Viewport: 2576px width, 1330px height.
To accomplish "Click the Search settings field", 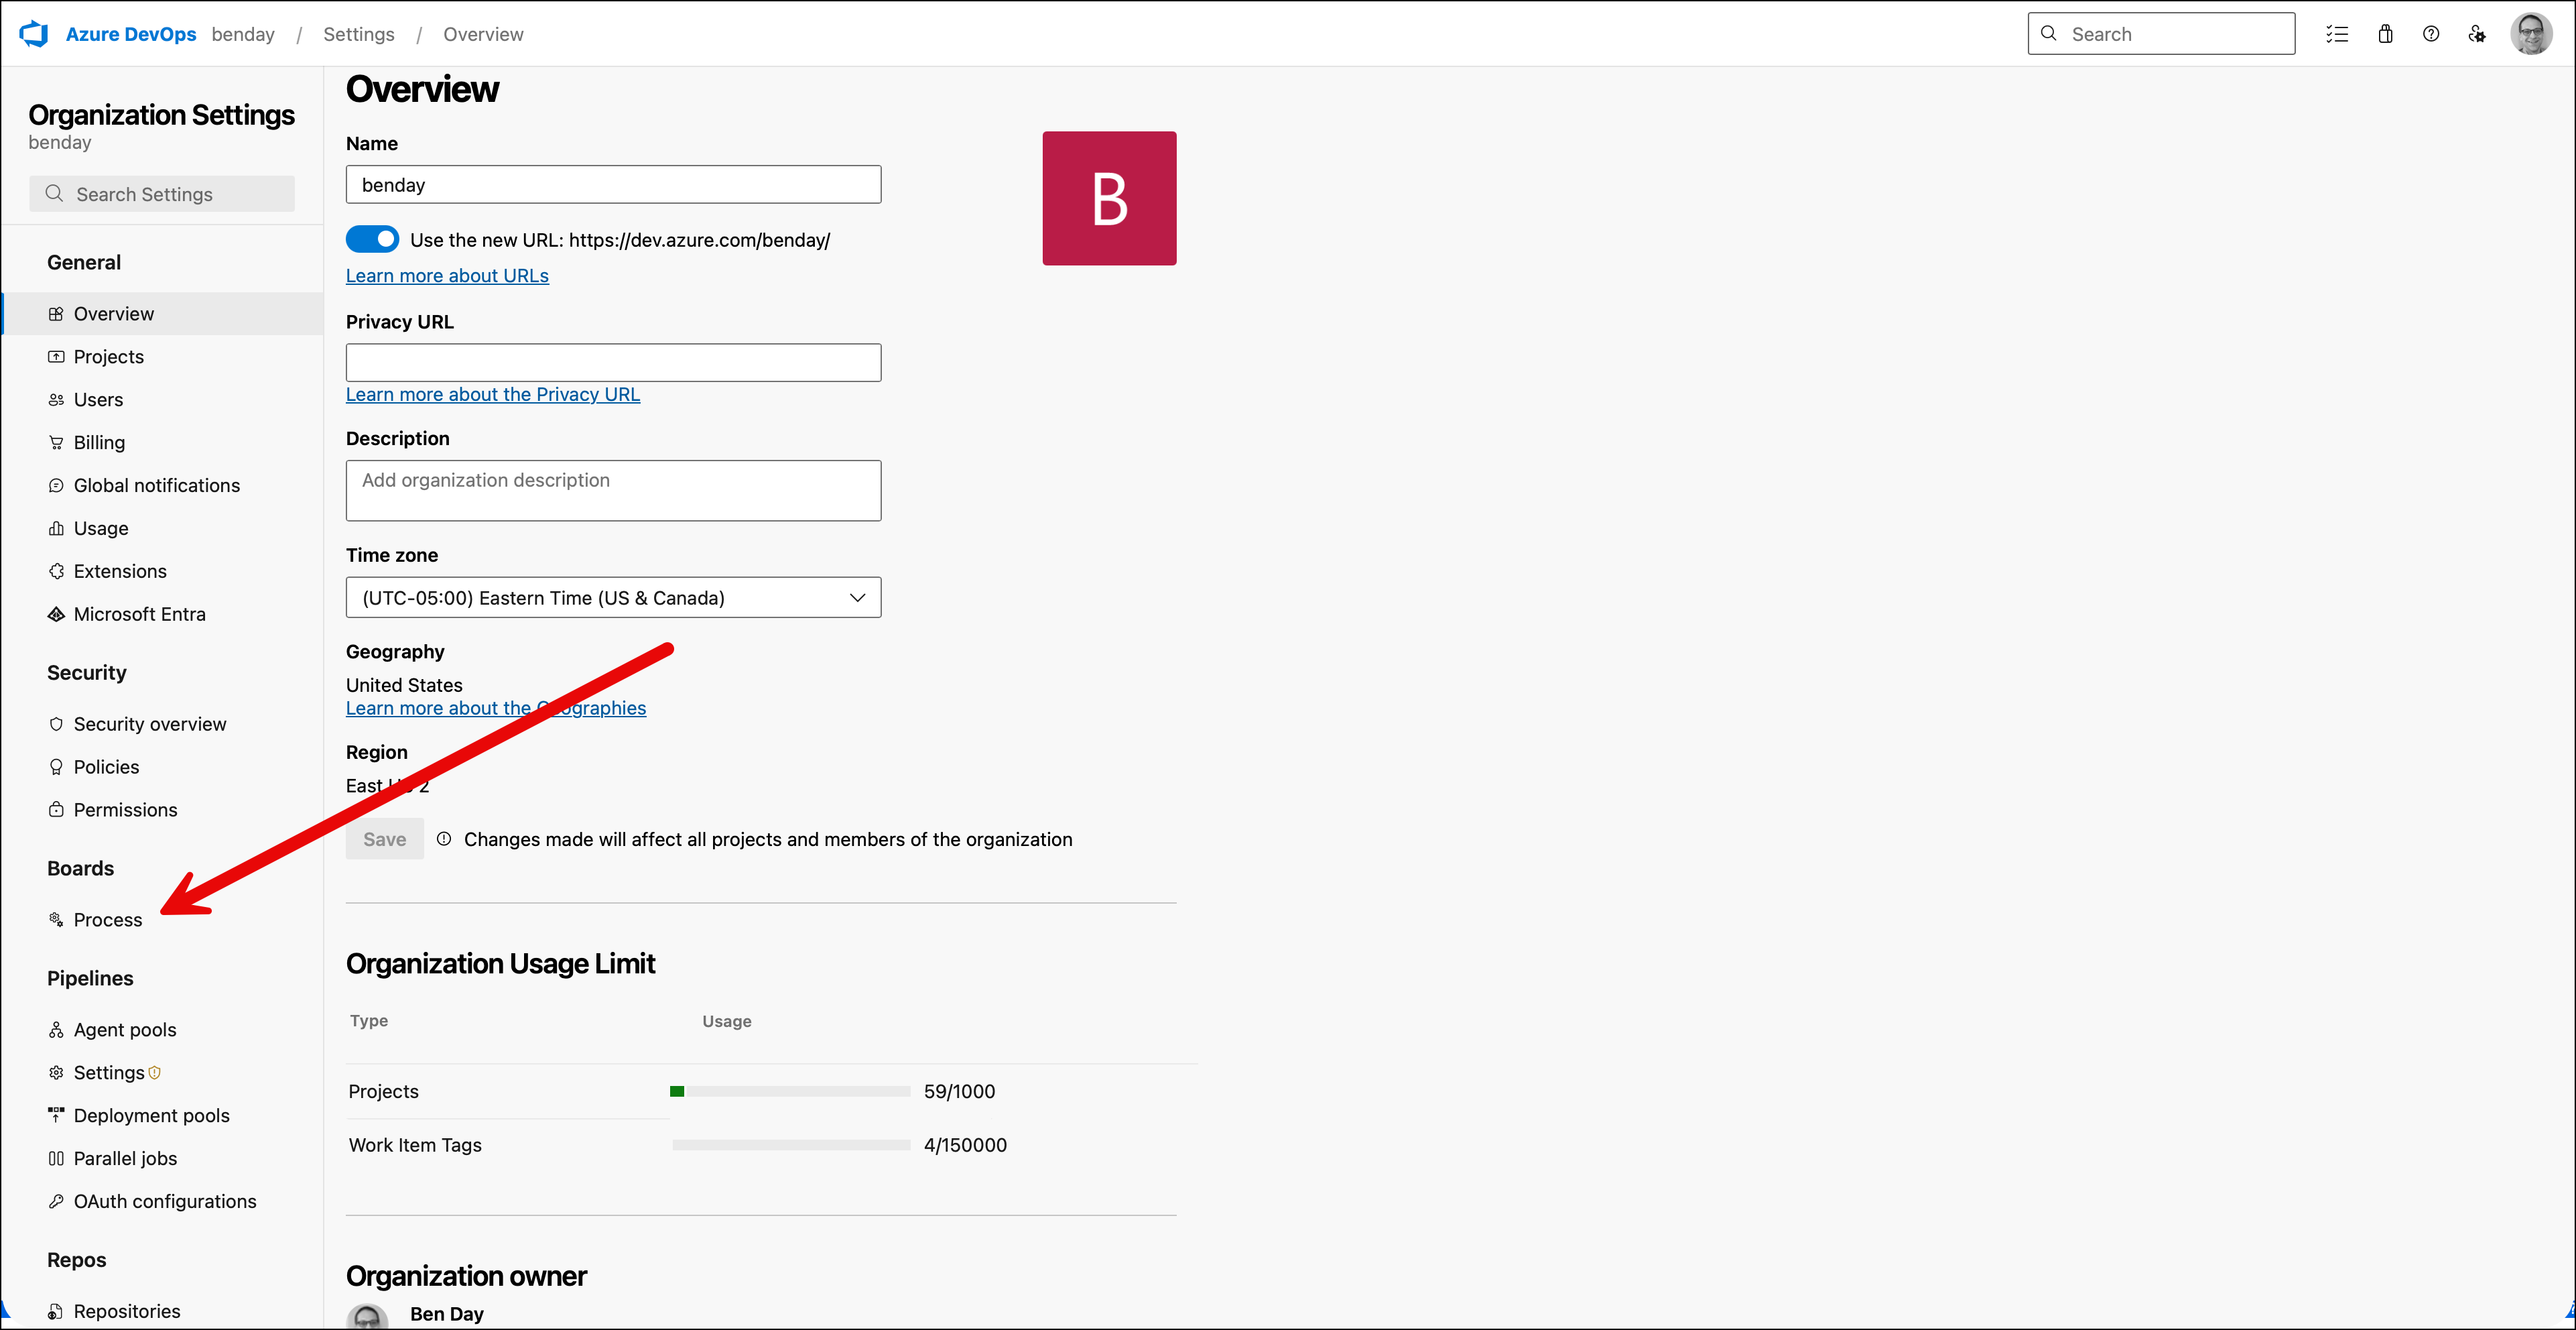I will 162,193.
